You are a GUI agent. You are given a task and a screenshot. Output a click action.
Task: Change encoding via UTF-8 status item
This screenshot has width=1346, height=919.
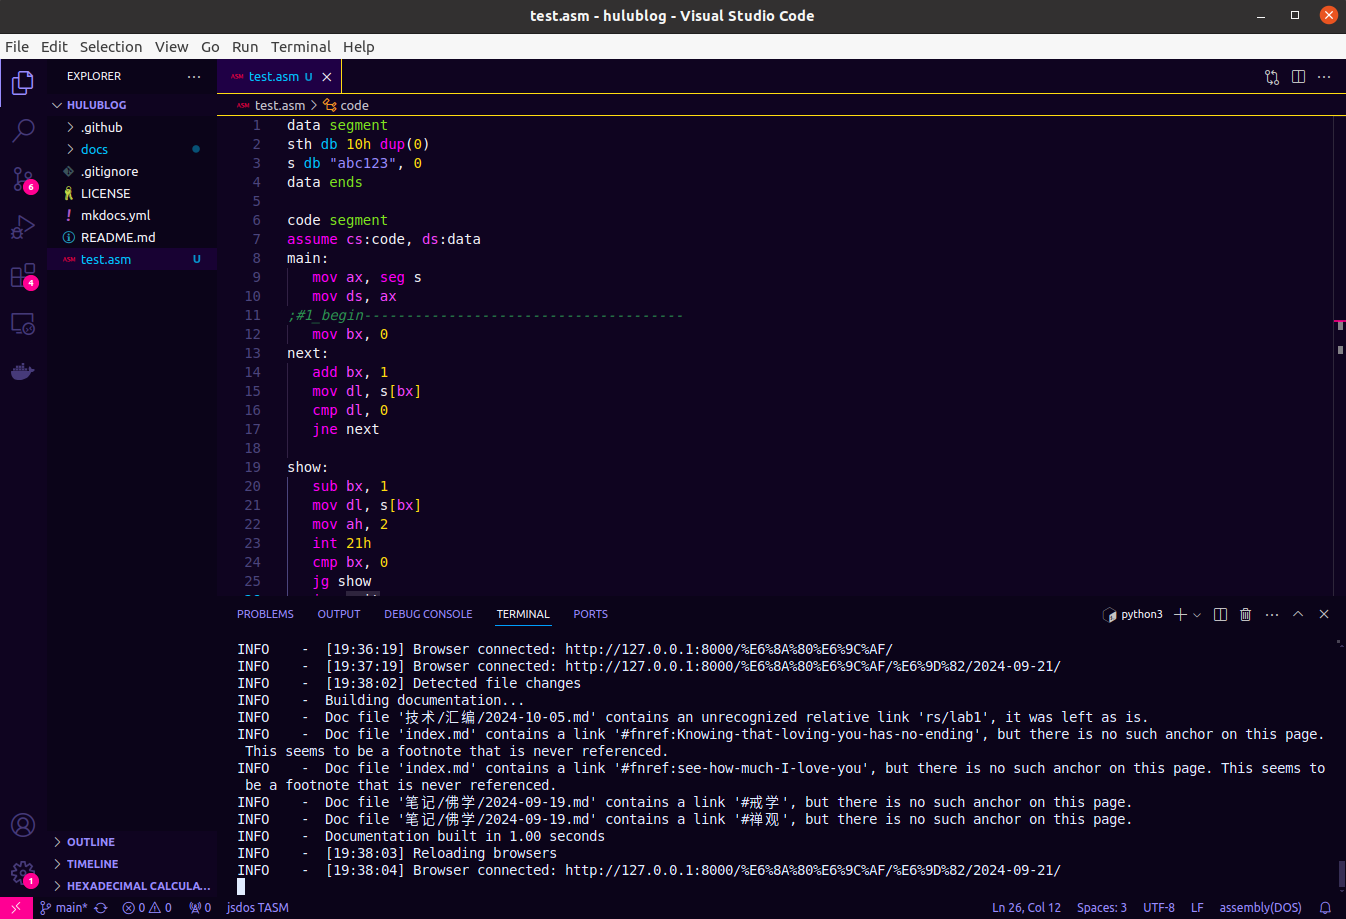1159,908
